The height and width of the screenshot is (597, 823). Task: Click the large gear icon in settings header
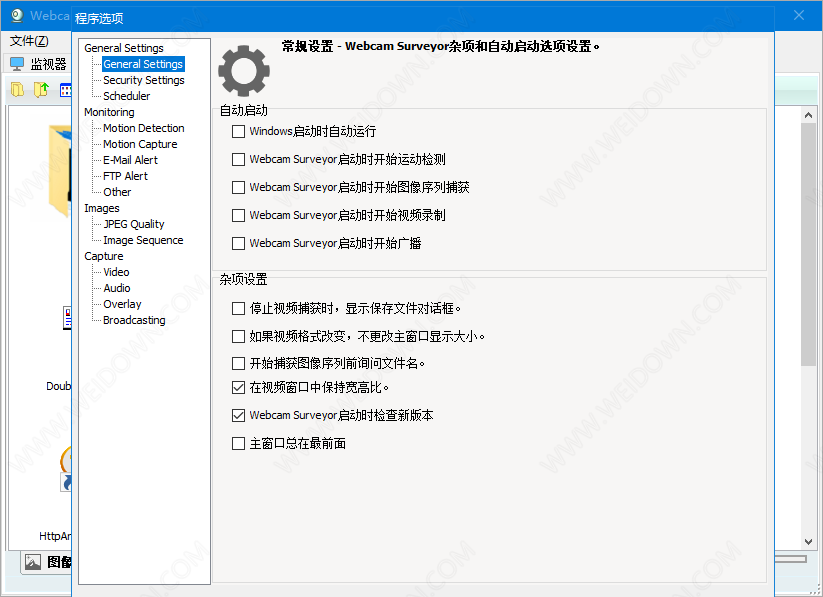click(244, 70)
